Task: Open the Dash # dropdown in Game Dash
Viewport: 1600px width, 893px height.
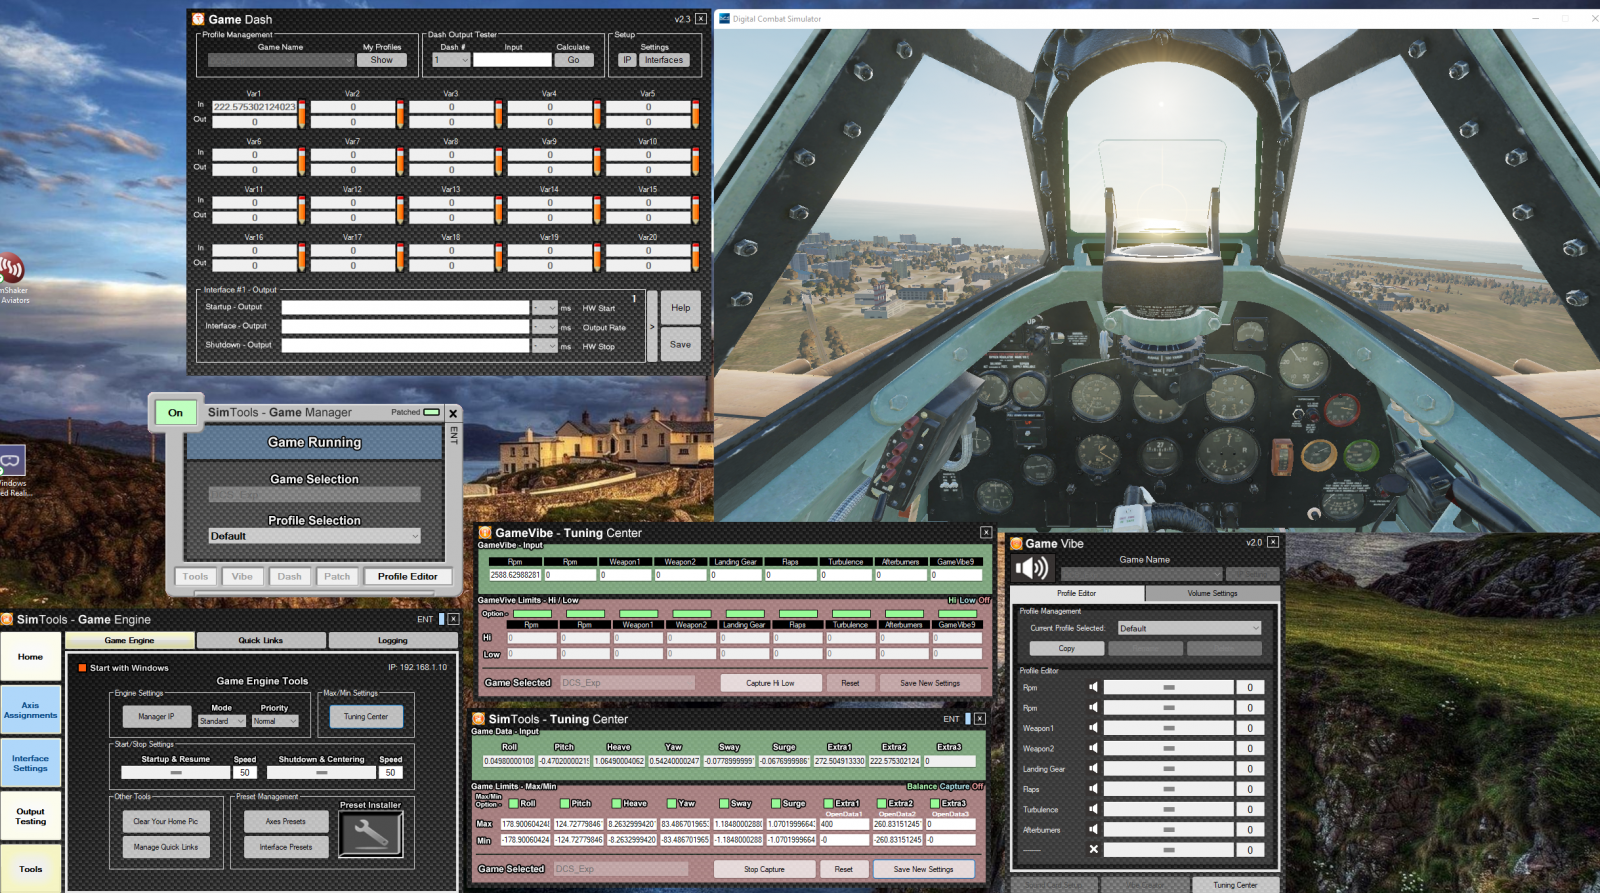Action: [x=451, y=60]
